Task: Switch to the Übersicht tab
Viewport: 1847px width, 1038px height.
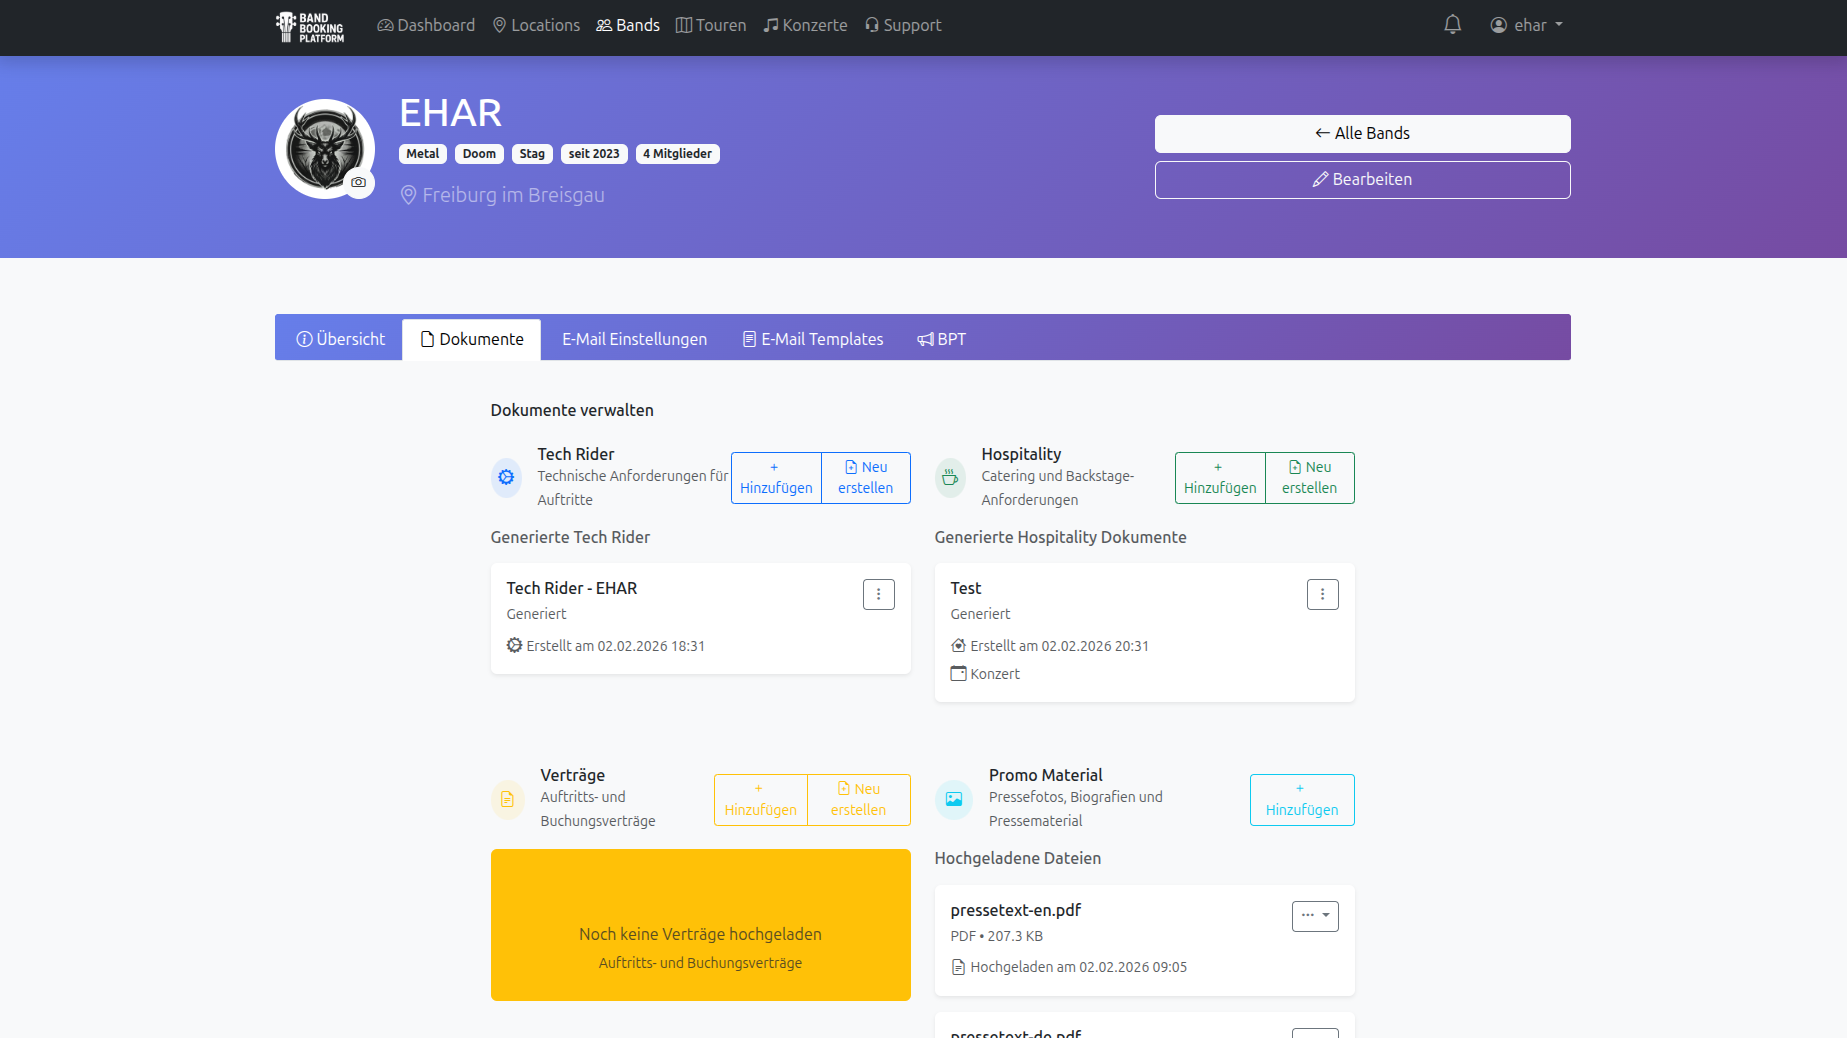Action: tap(340, 339)
